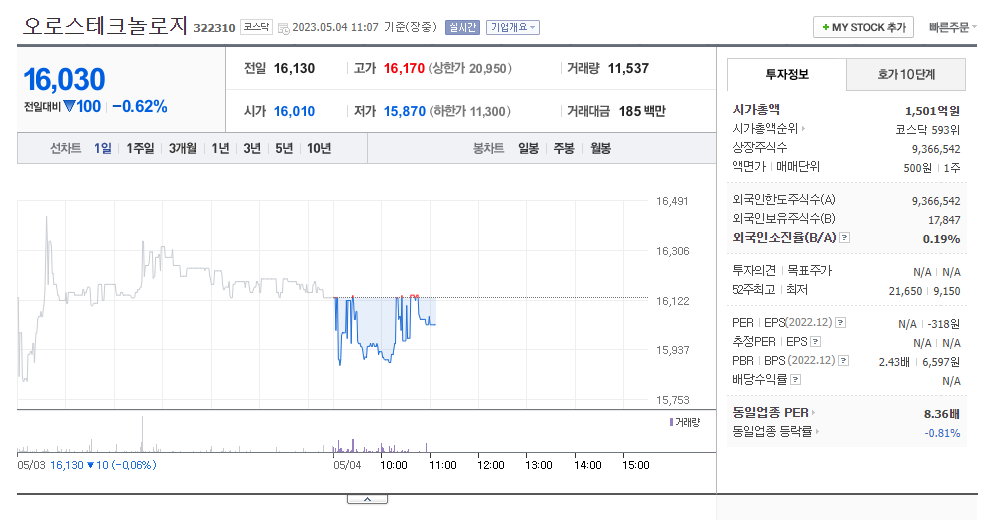The height and width of the screenshot is (520, 1005).
Task: Click the 코스닥 593위 rank value
Action: pyautogui.click(x=927, y=130)
